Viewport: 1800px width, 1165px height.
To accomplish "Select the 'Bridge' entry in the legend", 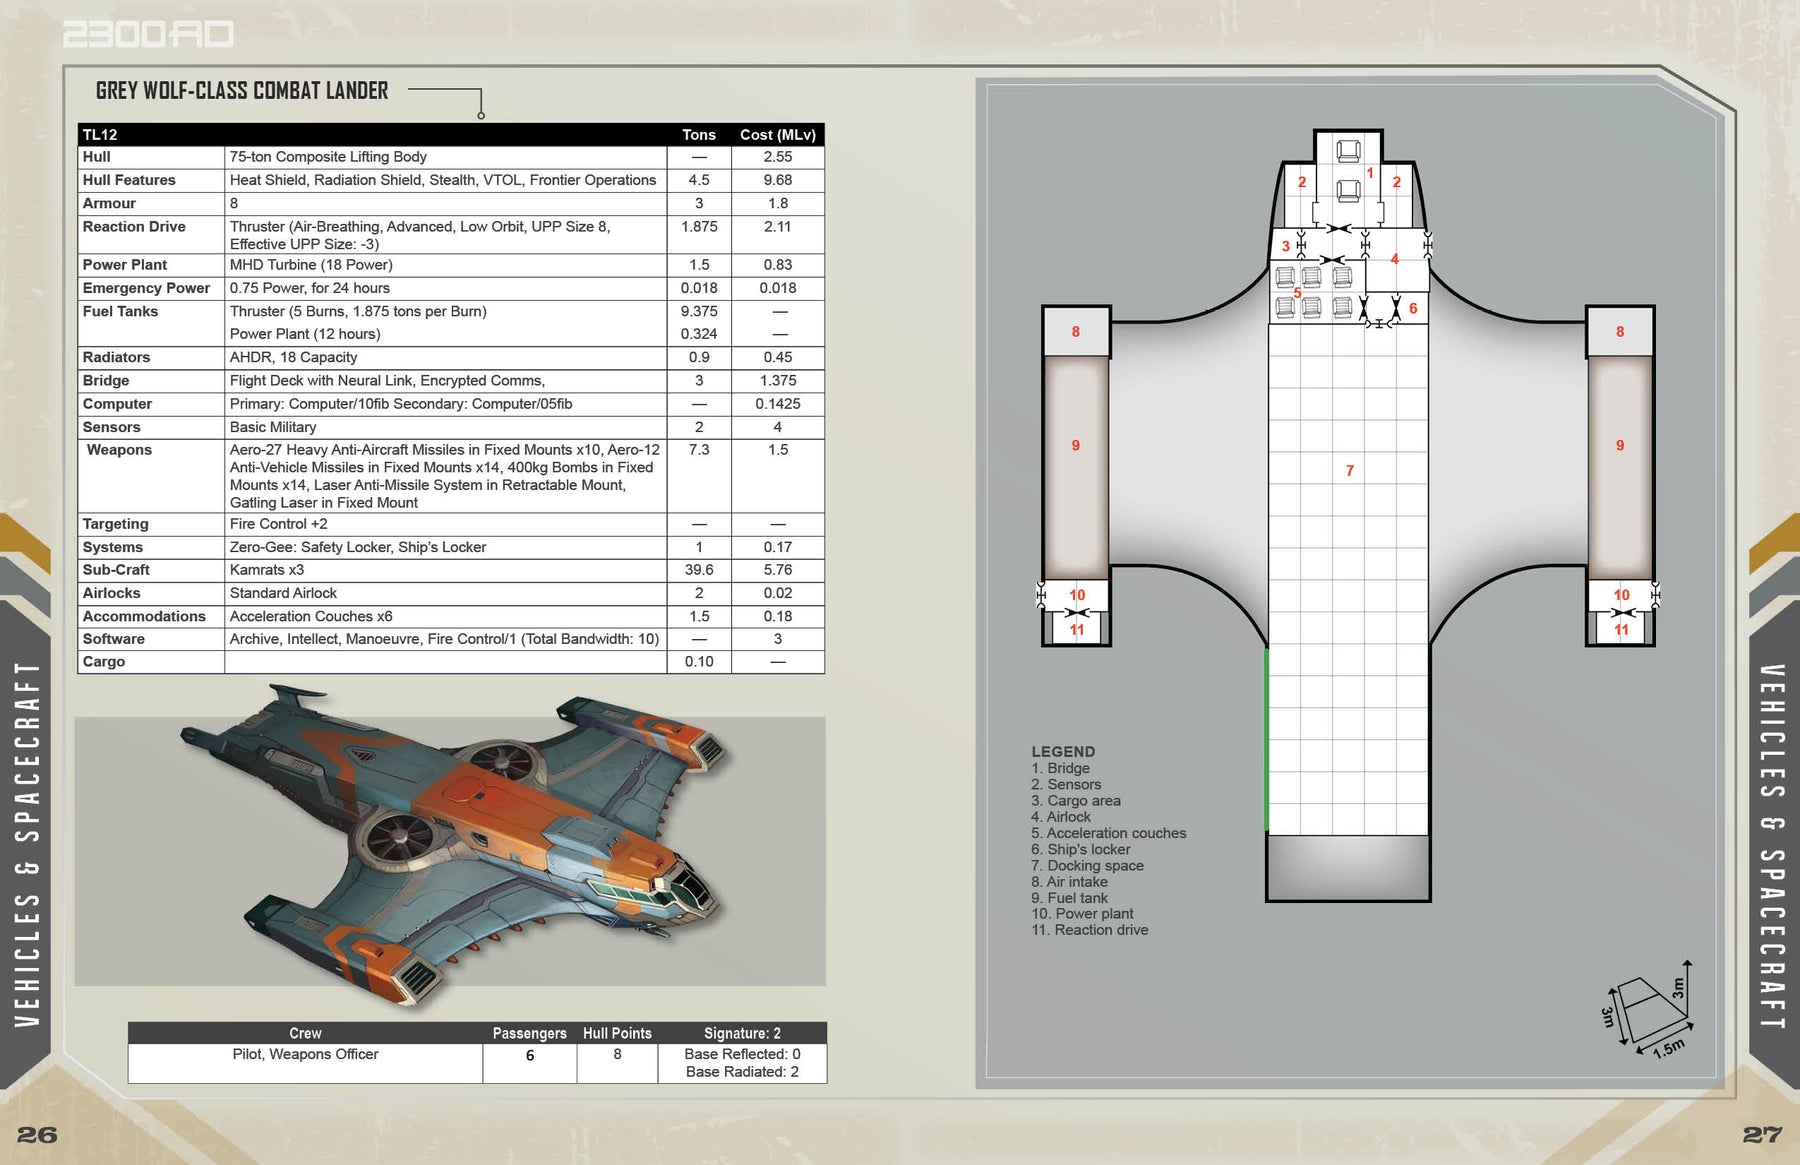I will click(x=1061, y=768).
